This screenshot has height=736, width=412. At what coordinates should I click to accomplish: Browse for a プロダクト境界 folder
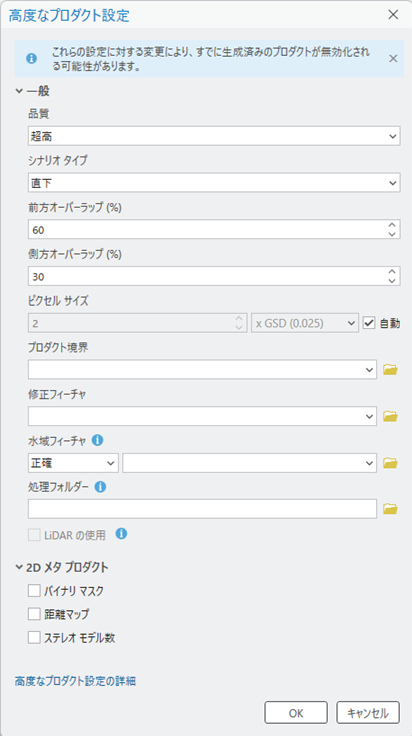(390, 370)
